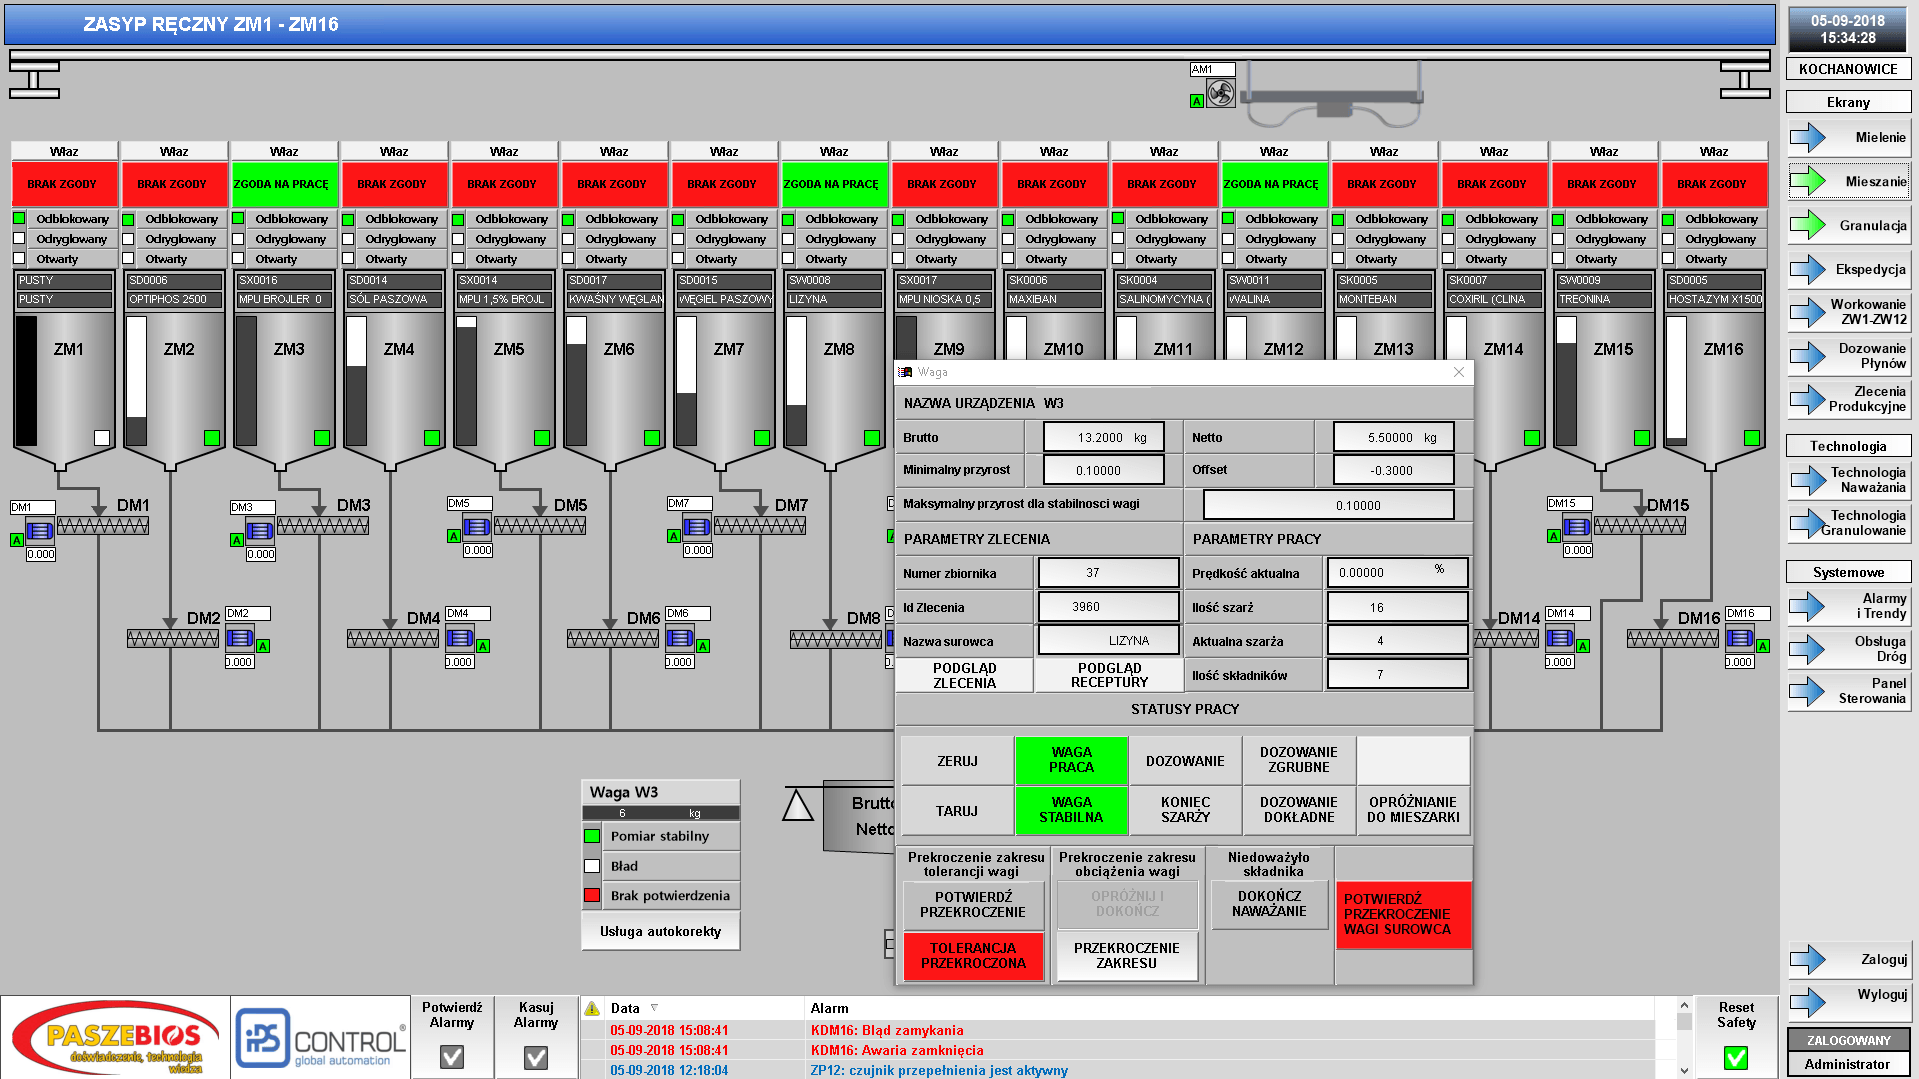1919x1079 pixels.
Task: Toggle ZM1 Odblokowany checkbox
Action: click(19, 219)
